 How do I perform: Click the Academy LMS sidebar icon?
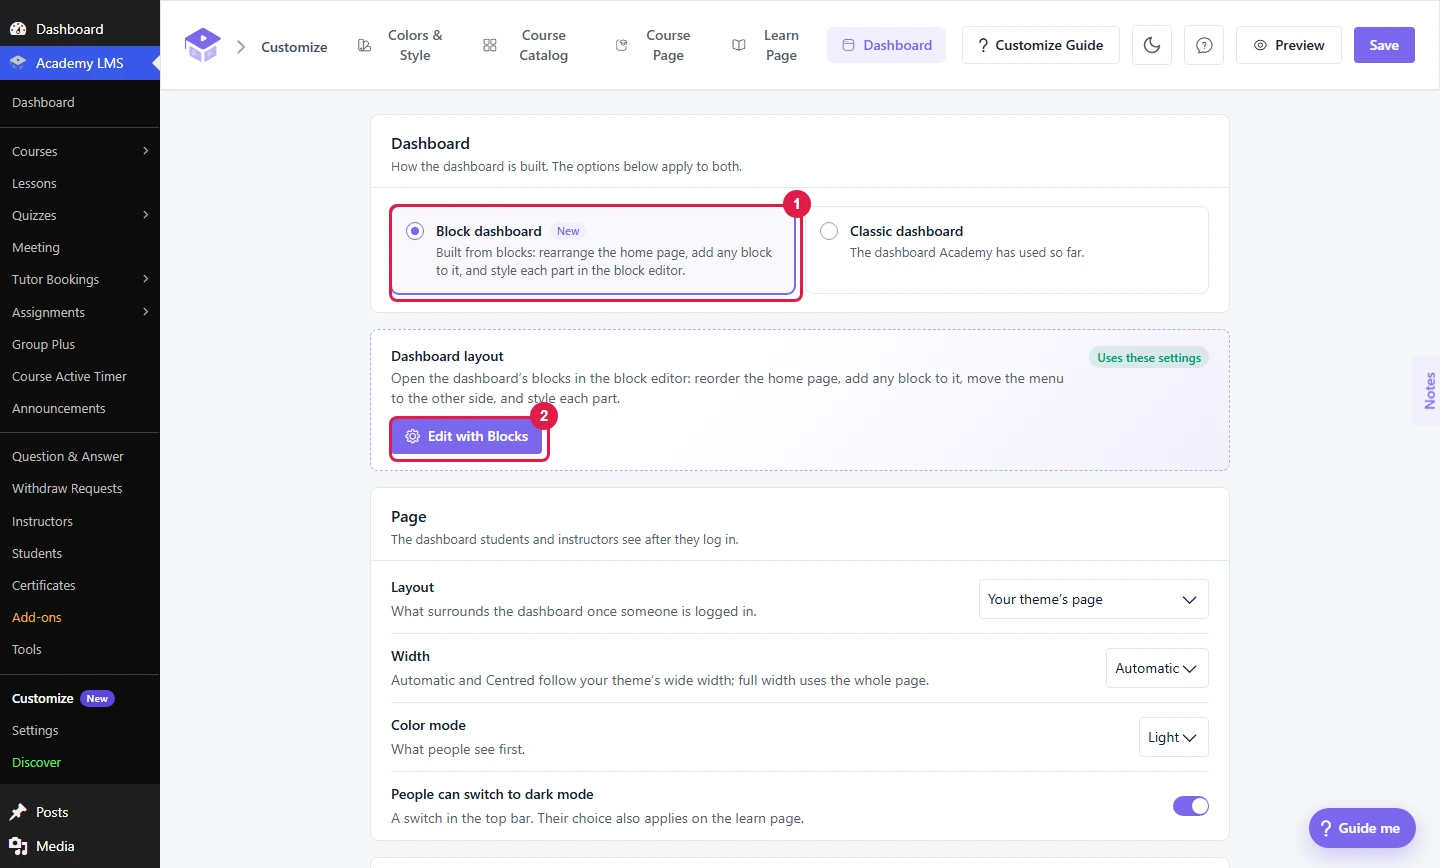18,62
